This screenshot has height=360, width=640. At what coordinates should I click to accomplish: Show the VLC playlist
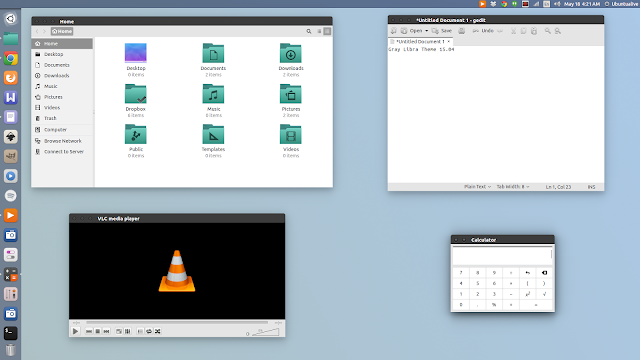tap(140, 331)
